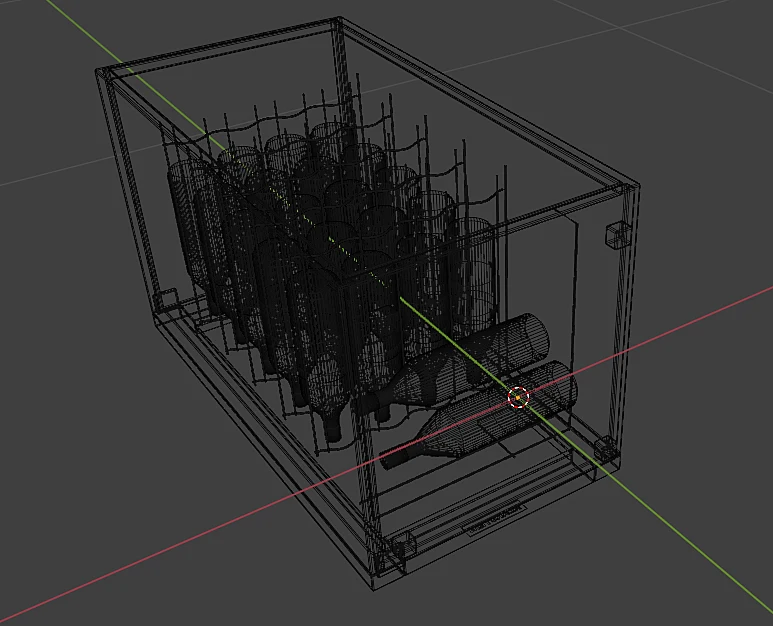The width and height of the screenshot is (773, 626).
Task: Click the topmost corner of the cabinet frame
Action: 338,20
